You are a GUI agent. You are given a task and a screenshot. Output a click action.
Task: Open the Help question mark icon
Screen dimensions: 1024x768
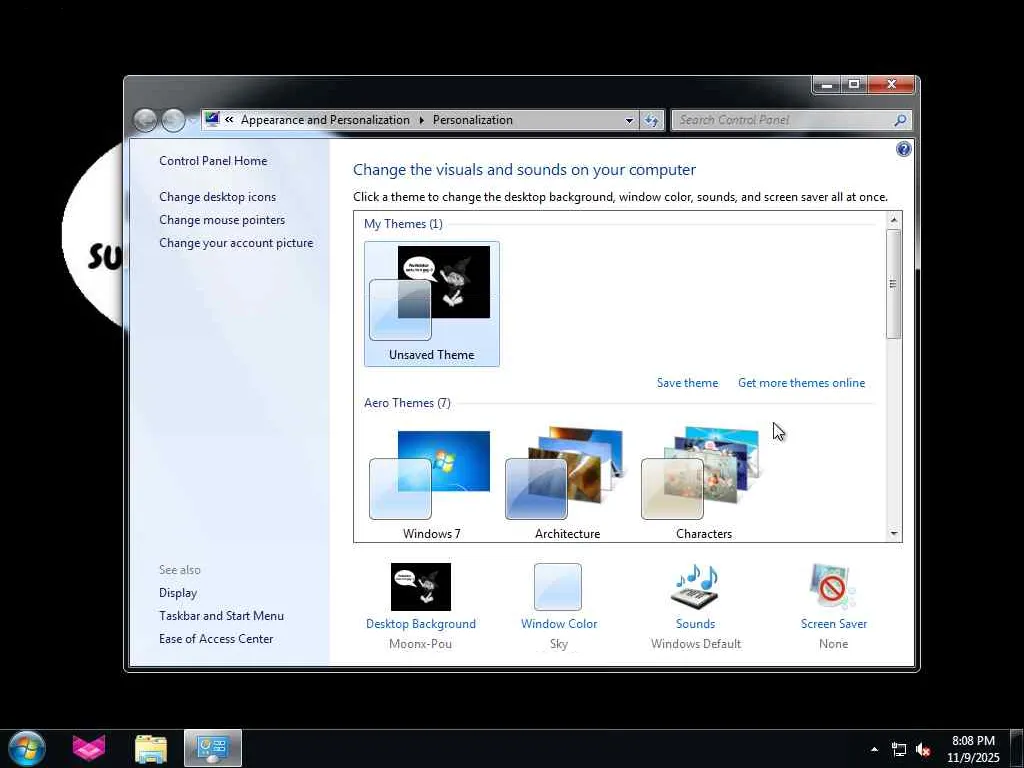tap(903, 150)
